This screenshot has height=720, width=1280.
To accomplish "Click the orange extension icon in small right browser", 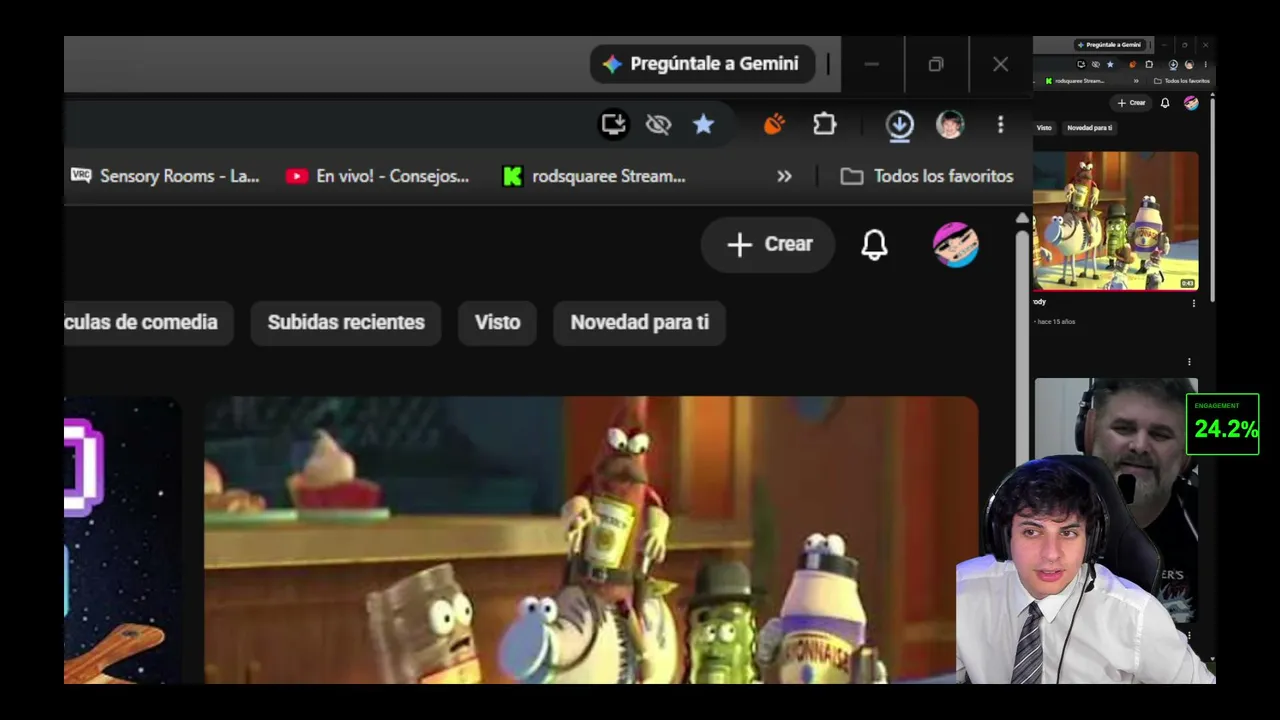I will pos(1132,64).
